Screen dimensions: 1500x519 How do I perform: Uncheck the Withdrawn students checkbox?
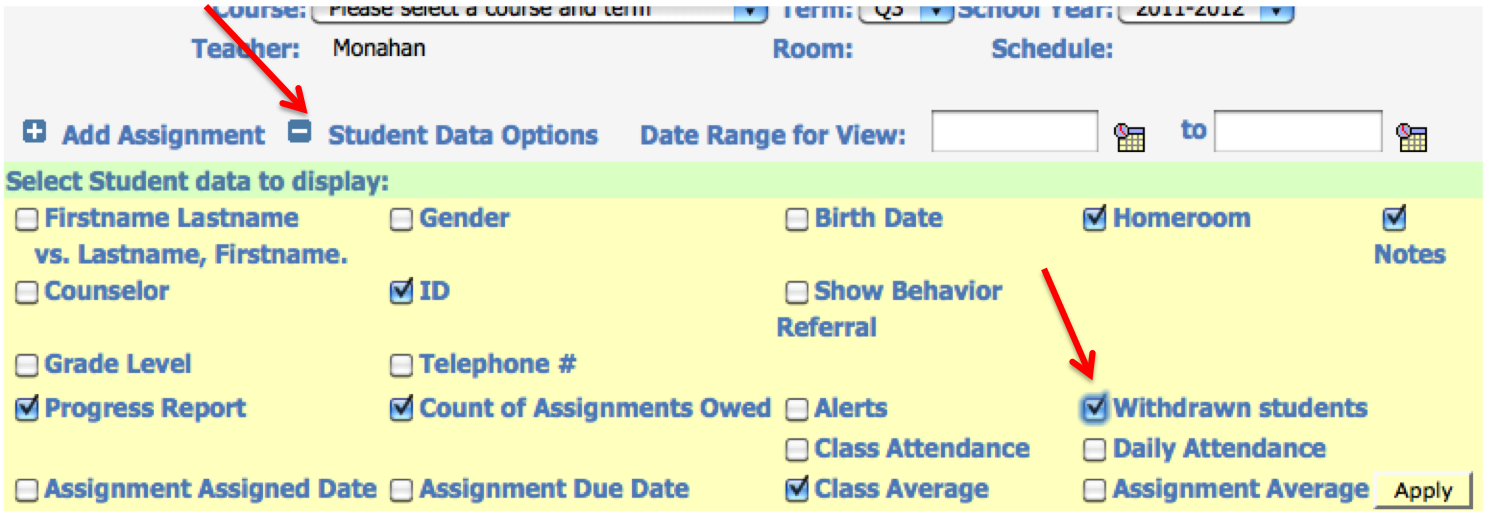point(1096,408)
